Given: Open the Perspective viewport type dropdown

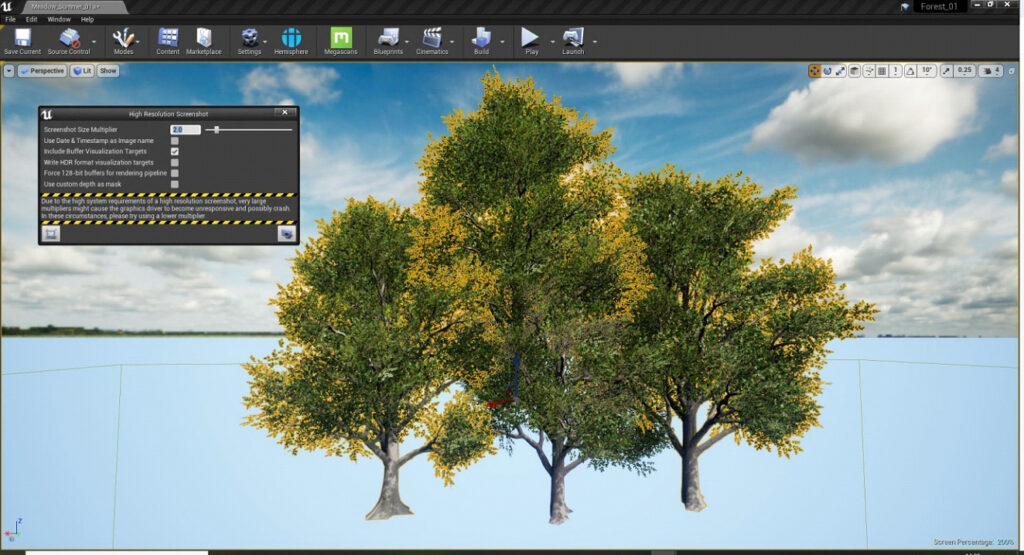Looking at the screenshot, I should tap(42, 71).
